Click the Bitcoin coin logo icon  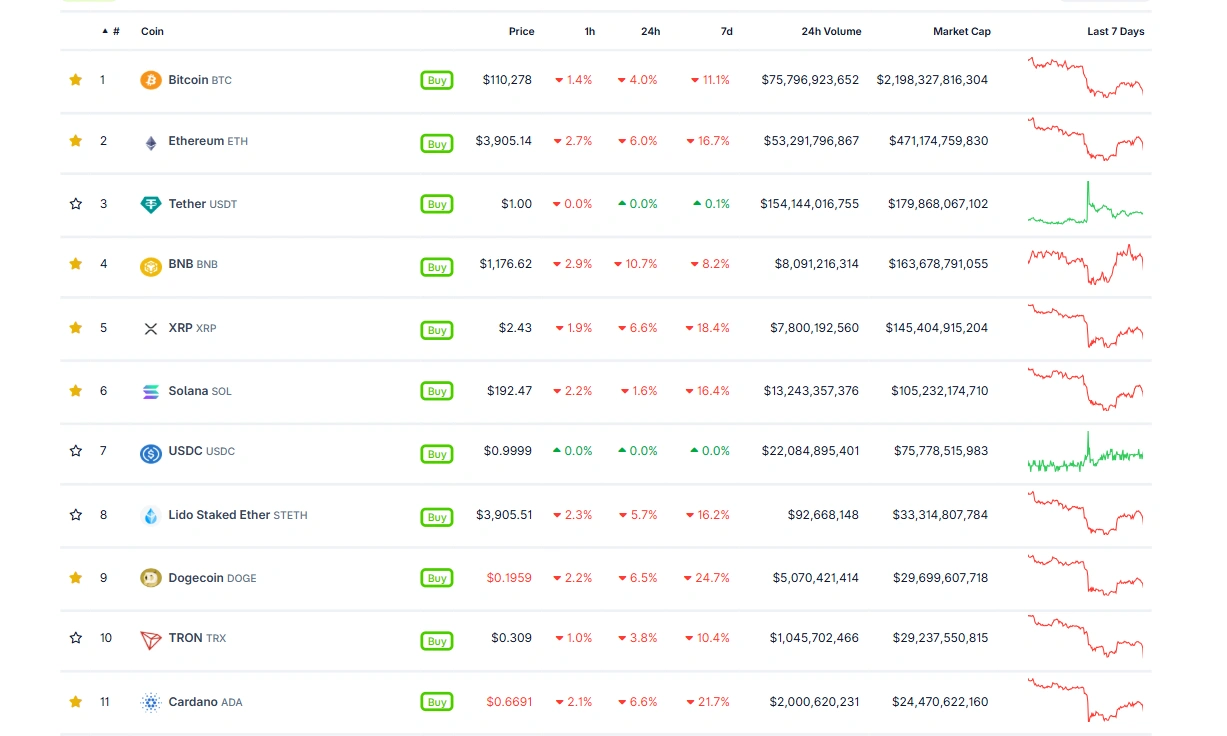(151, 80)
